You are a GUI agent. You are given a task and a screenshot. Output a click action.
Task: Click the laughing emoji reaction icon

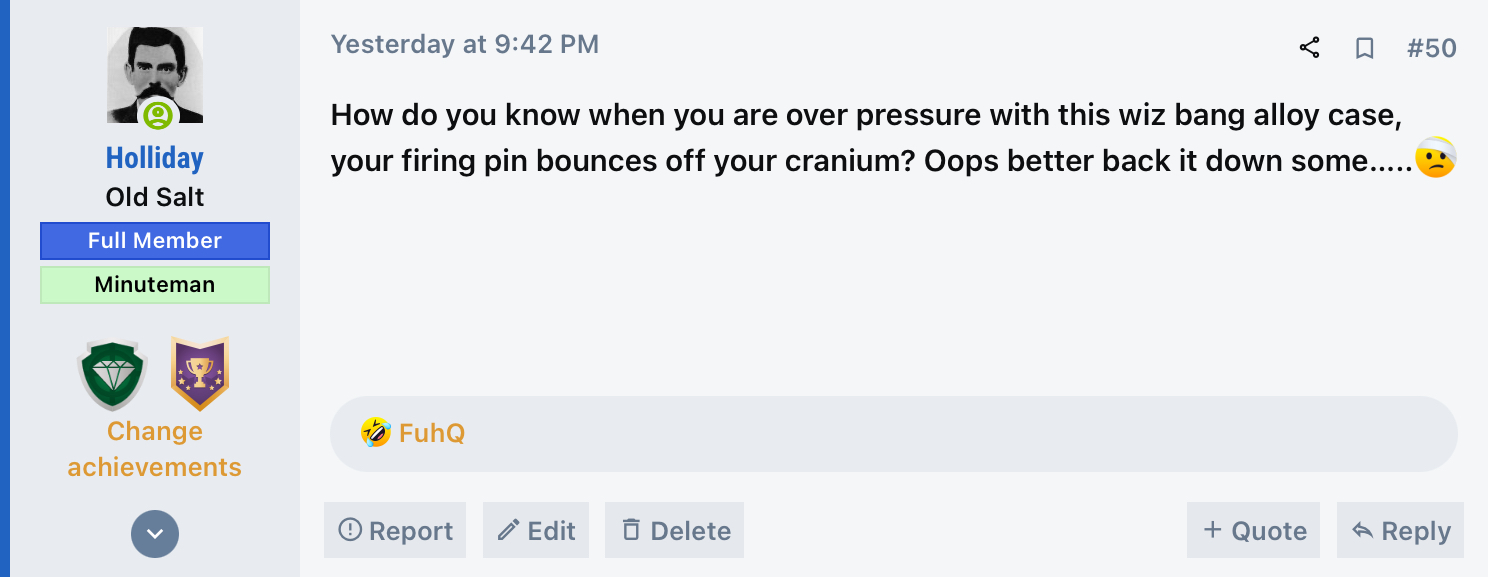375,433
